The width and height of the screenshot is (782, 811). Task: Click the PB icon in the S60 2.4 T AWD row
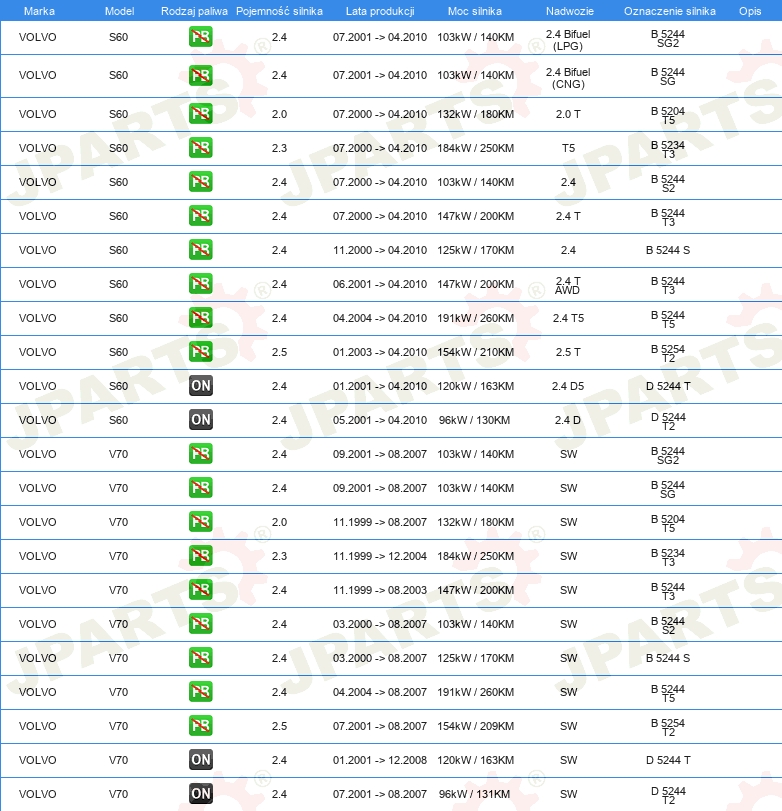(200, 284)
